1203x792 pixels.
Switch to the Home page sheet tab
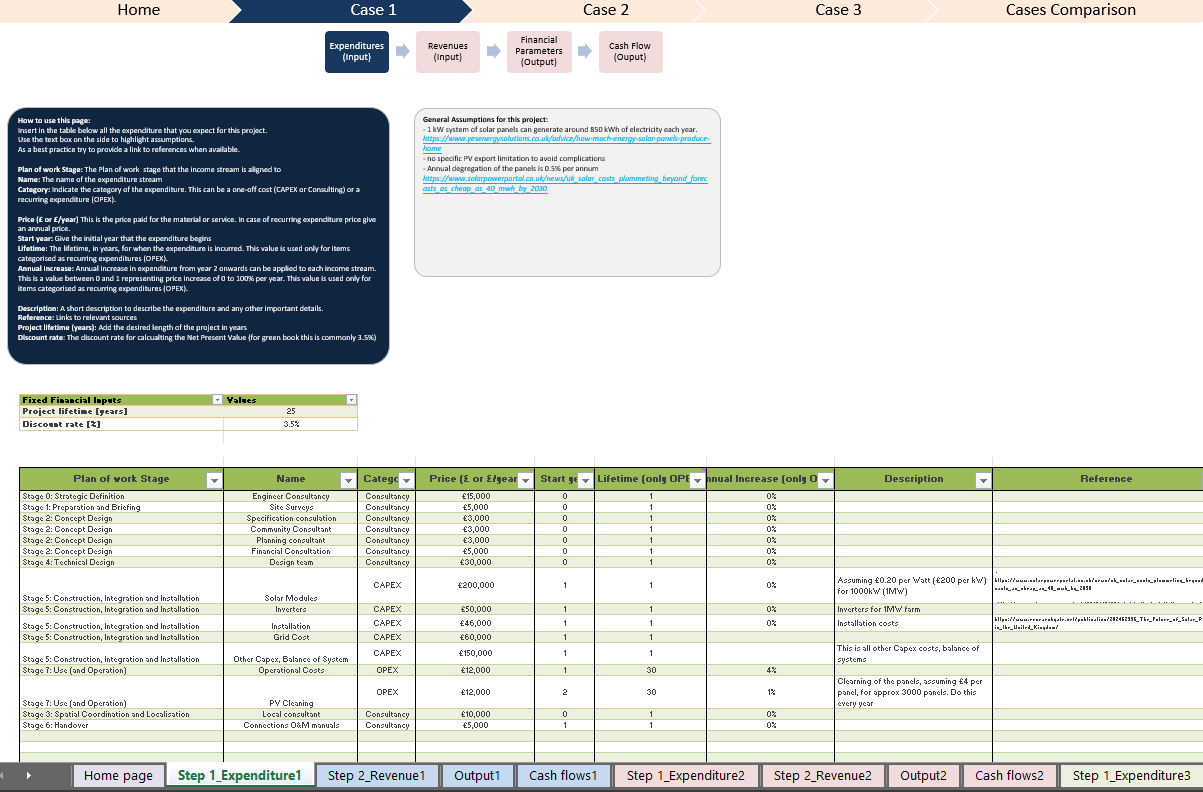(x=119, y=776)
